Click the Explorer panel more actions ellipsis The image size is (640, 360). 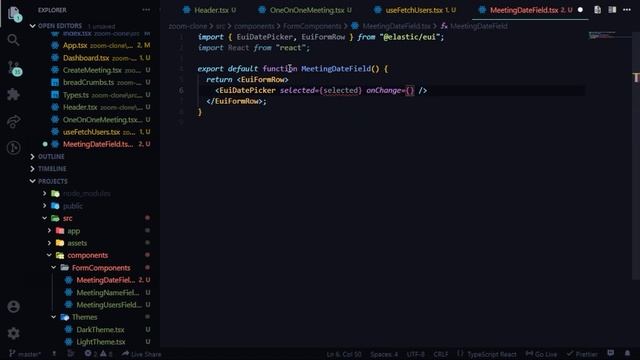[146, 10]
